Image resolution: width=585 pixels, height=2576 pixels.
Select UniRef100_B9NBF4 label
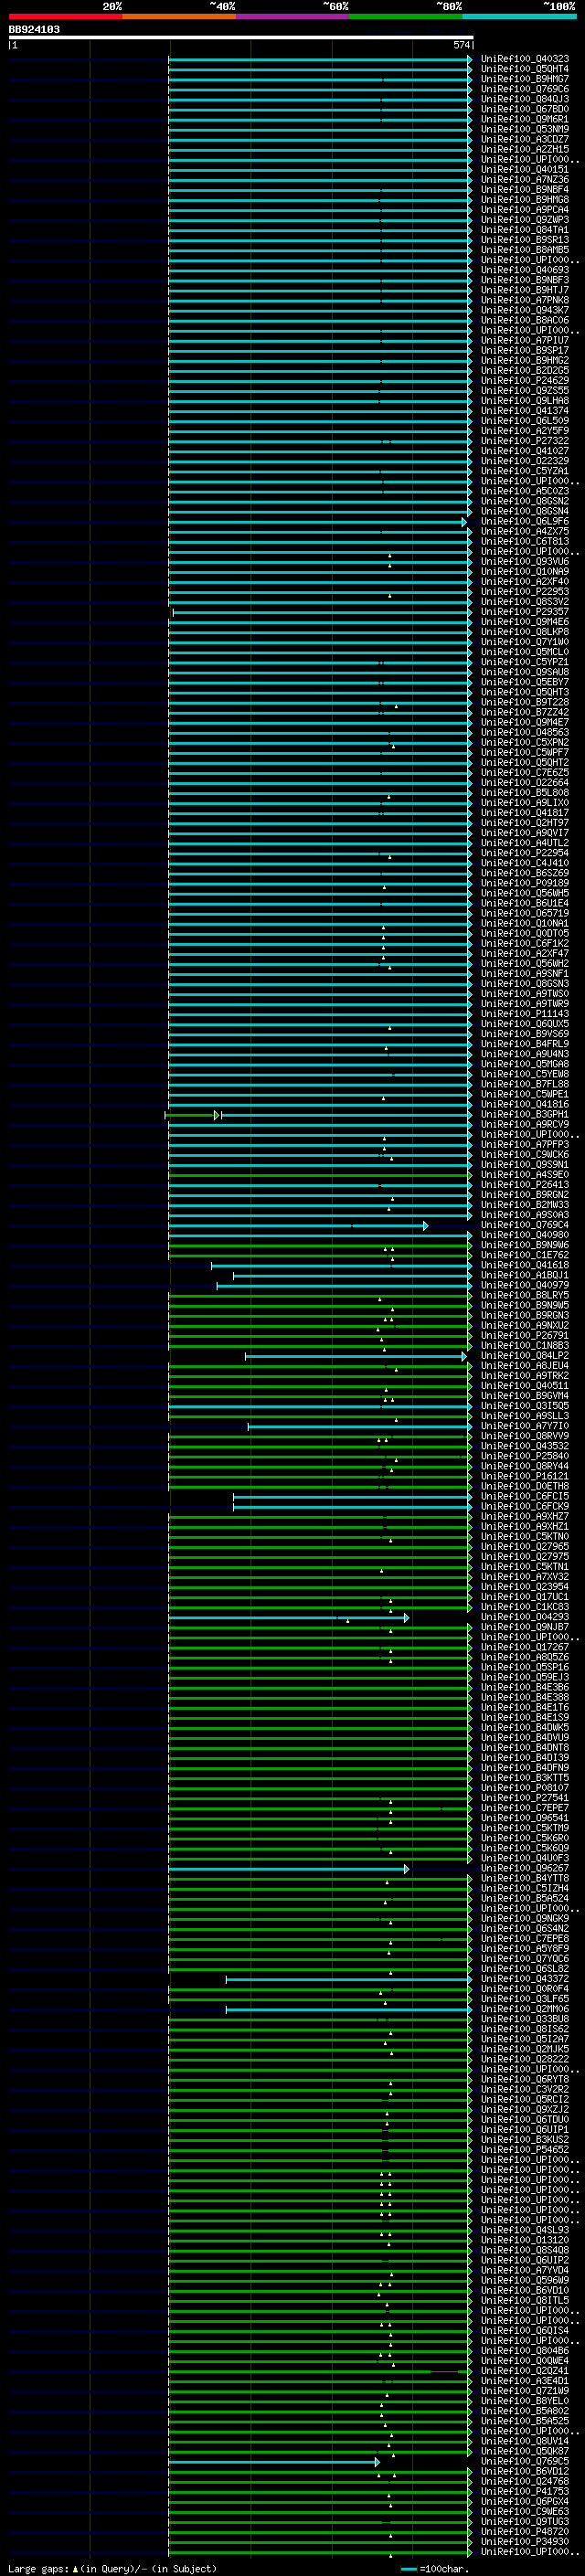click(525, 189)
